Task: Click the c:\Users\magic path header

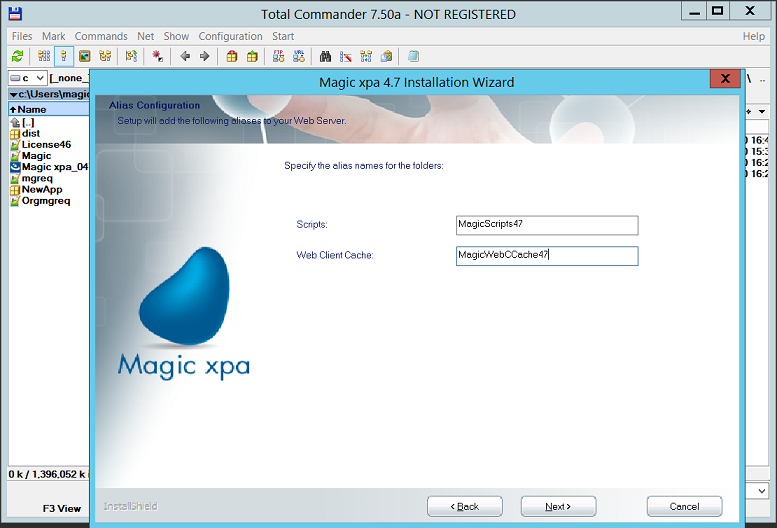Action: [49, 94]
